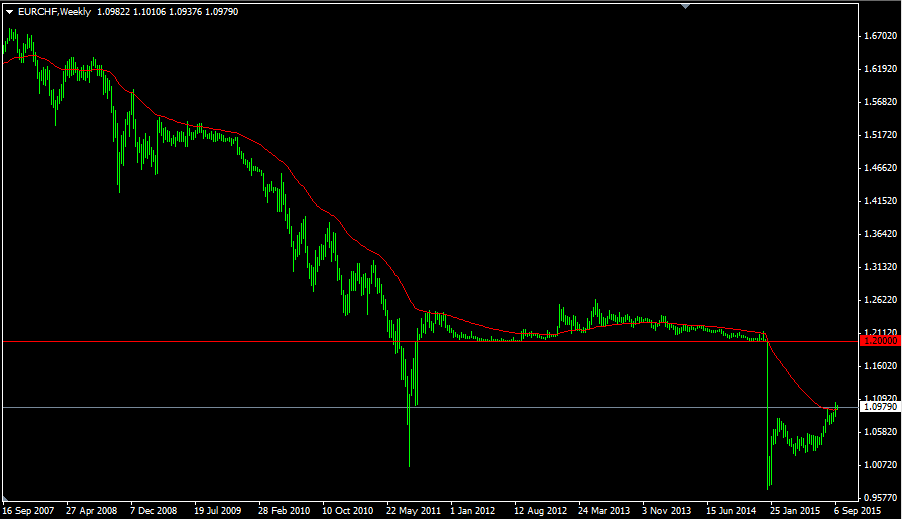The width and height of the screenshot is (903, 519).
Task: Click the 19 Jul 2009 date label
Action: pos(217,510)
